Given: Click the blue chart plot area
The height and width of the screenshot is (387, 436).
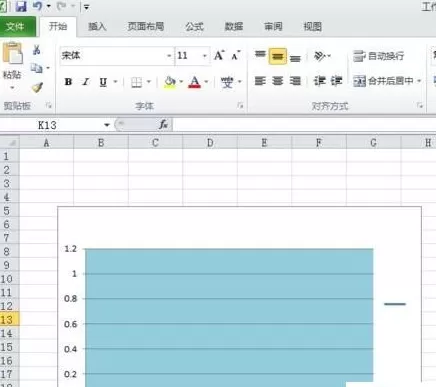Looking at the screenshot, I should coord(229,317).
